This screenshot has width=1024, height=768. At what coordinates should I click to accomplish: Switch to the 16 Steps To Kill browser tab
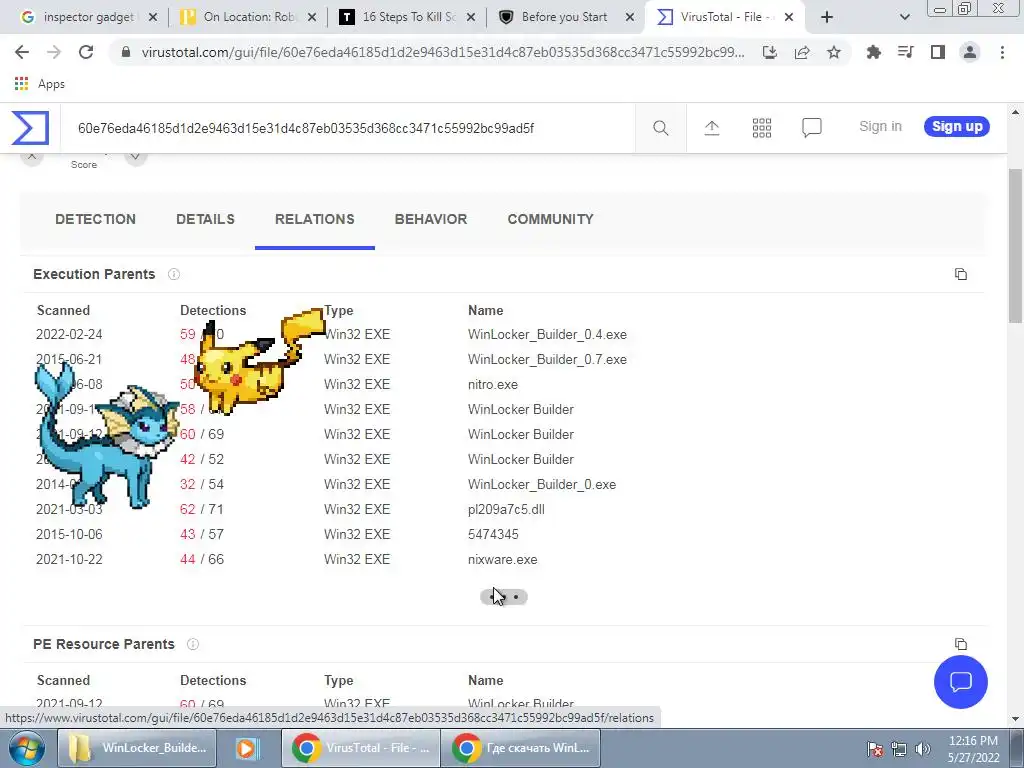pos(406,18)
